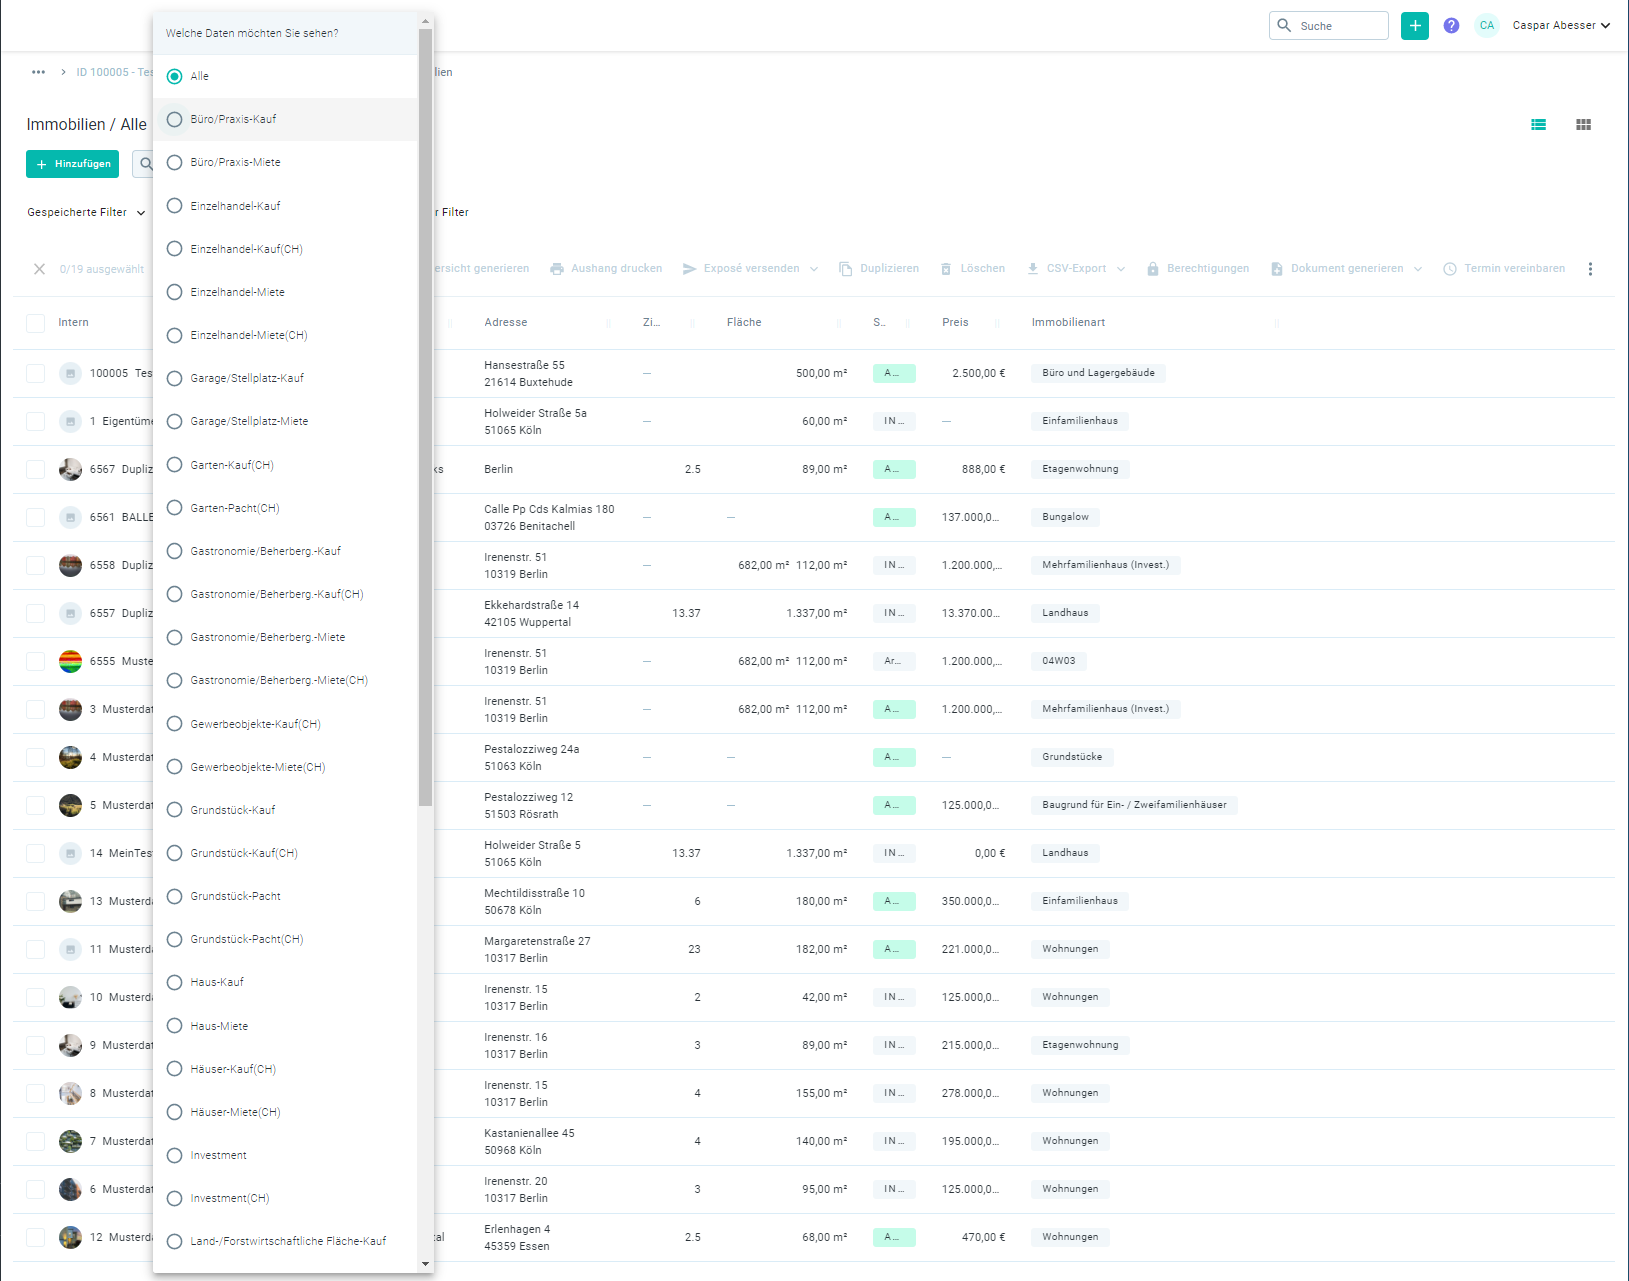Select Garage/Stellplatz-Miete radio option
The width and height of the screenshot is (1629, 1281).
pyautogui.click(x=174, y=421)
